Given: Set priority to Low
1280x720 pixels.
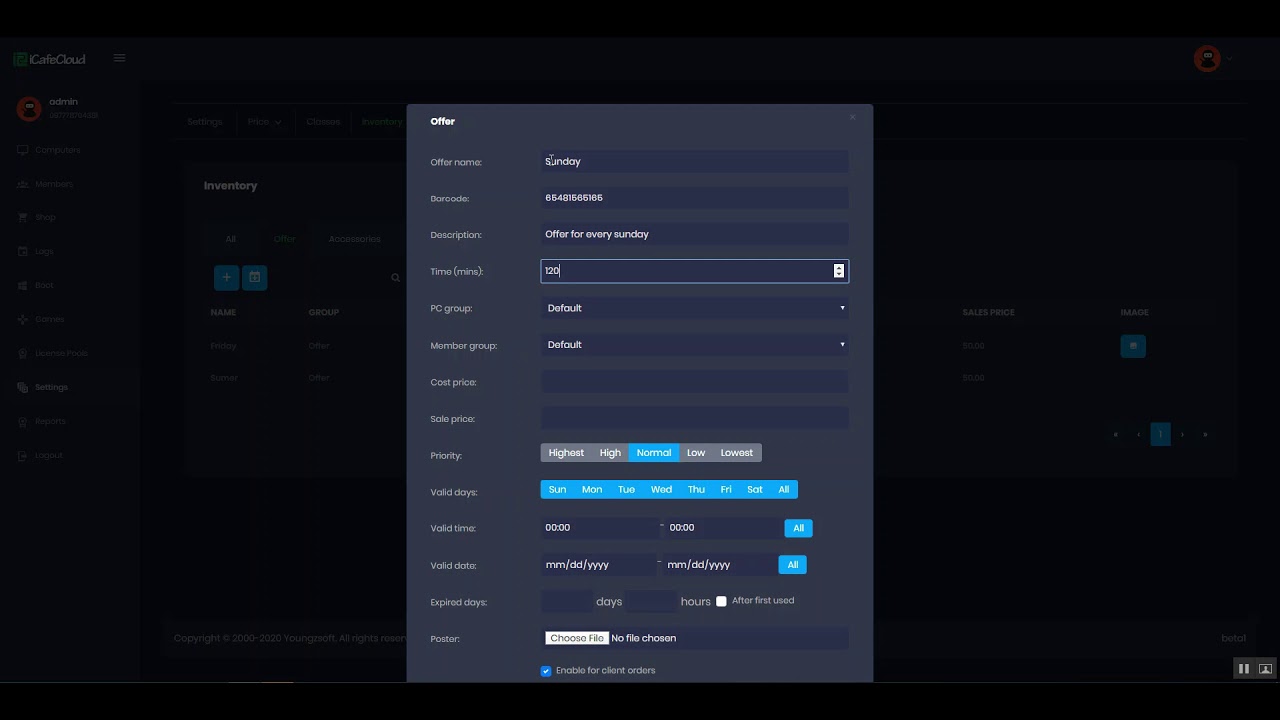Looking at the screenshot, I should (x=696, y=453).
